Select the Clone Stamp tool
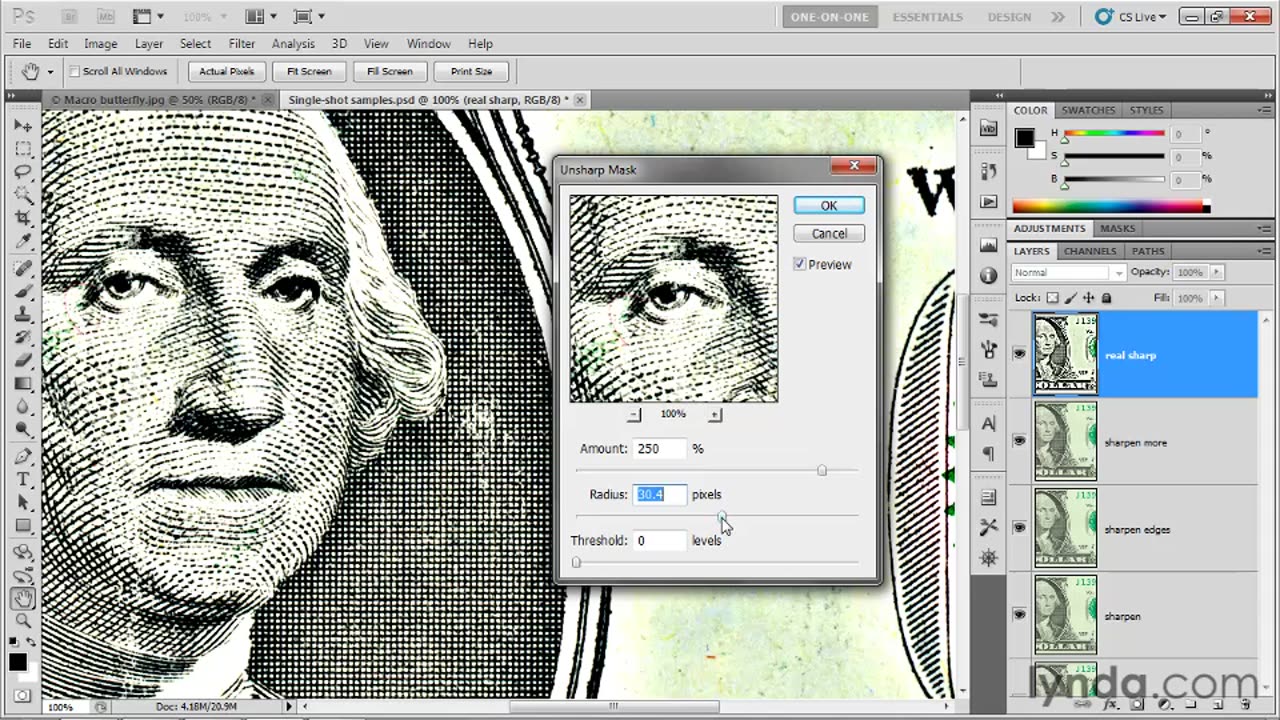The width and height of the screenshot is (1280, 720). pyautogui.click(x=22, y=315)
